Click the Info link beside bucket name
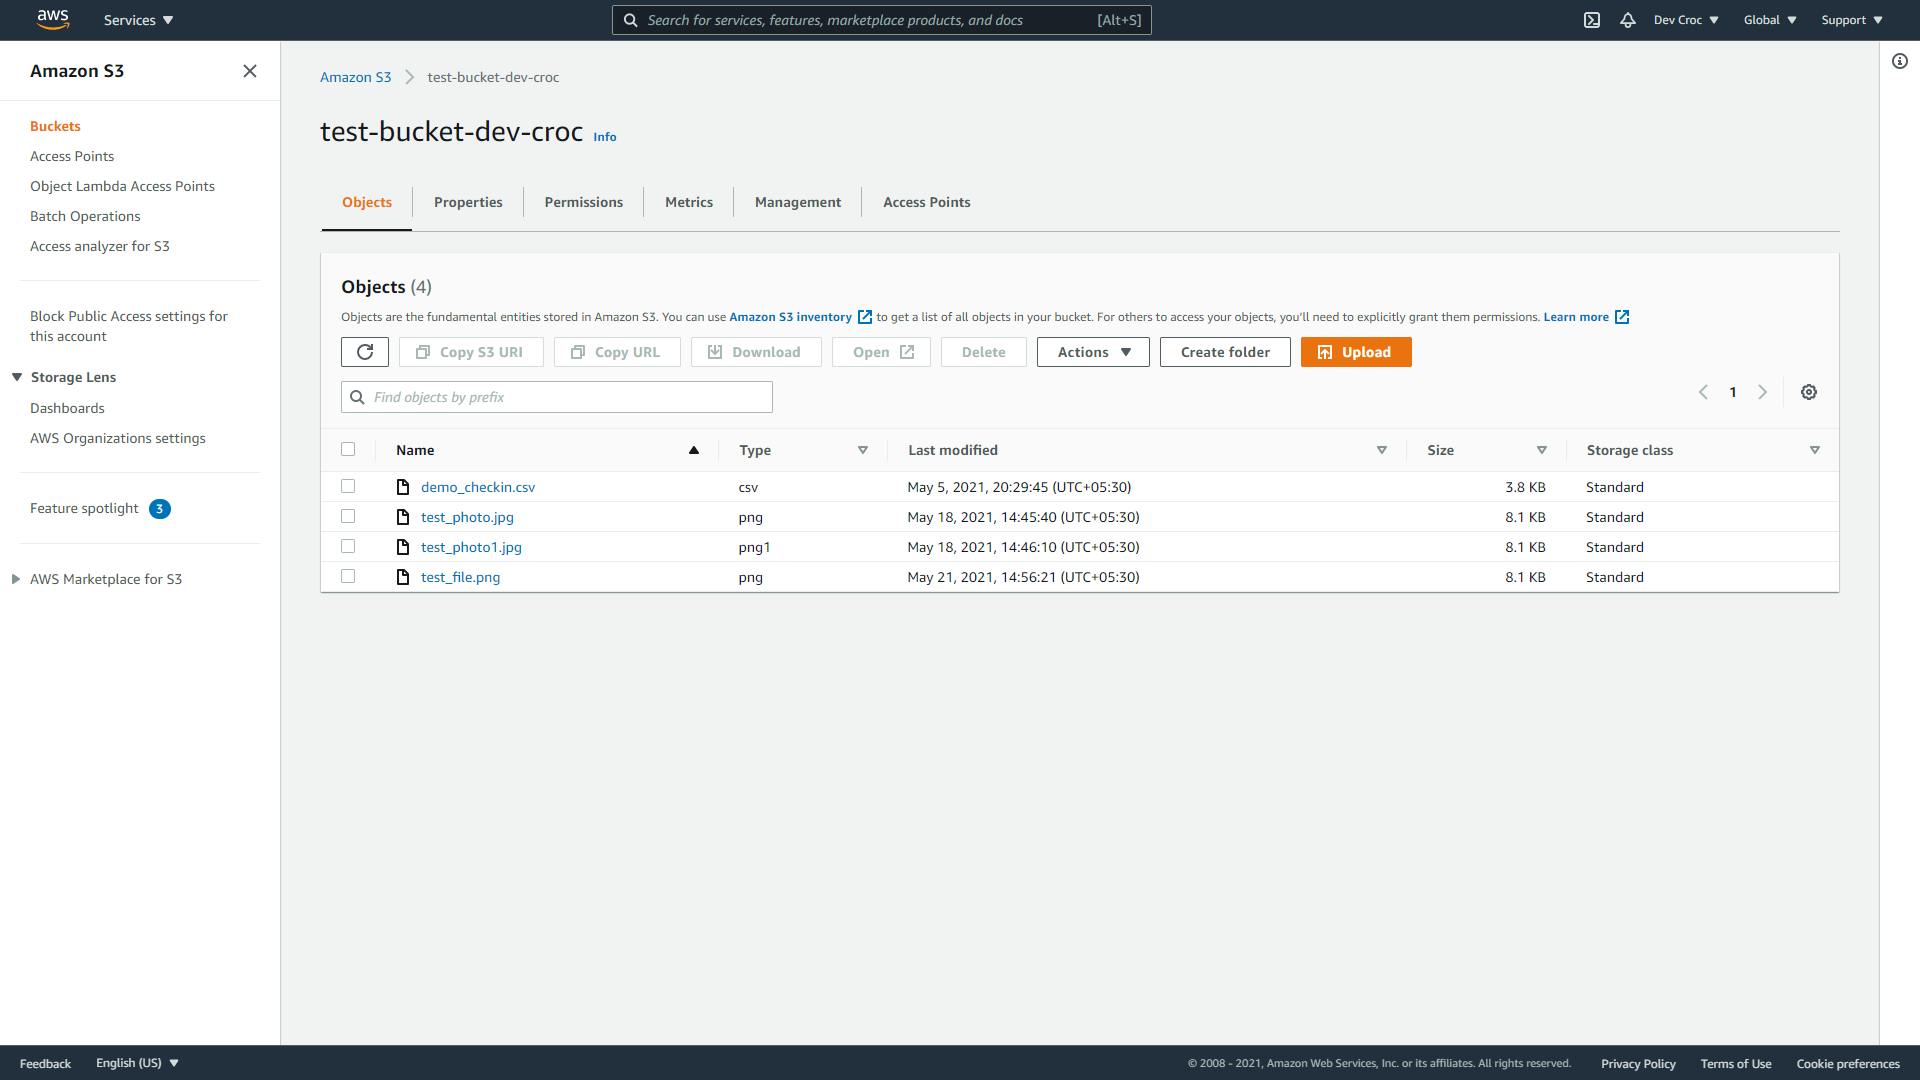 (x=605, y=137)
